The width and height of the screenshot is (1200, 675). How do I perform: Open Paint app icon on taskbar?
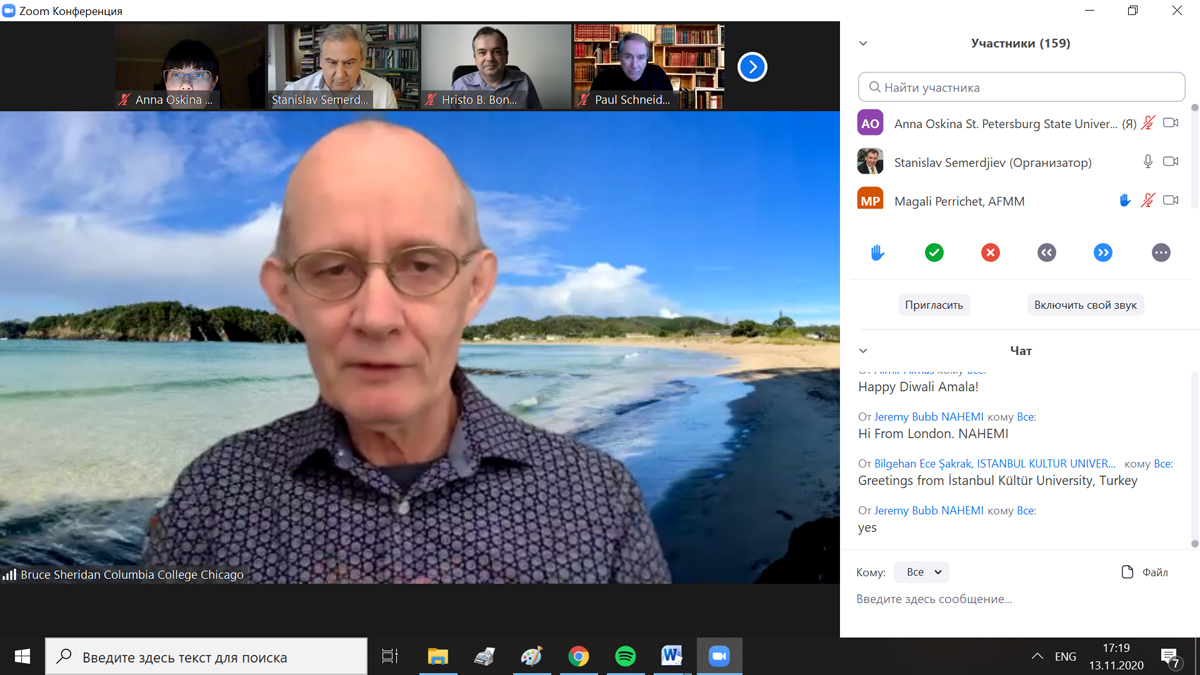pos(531,656)
